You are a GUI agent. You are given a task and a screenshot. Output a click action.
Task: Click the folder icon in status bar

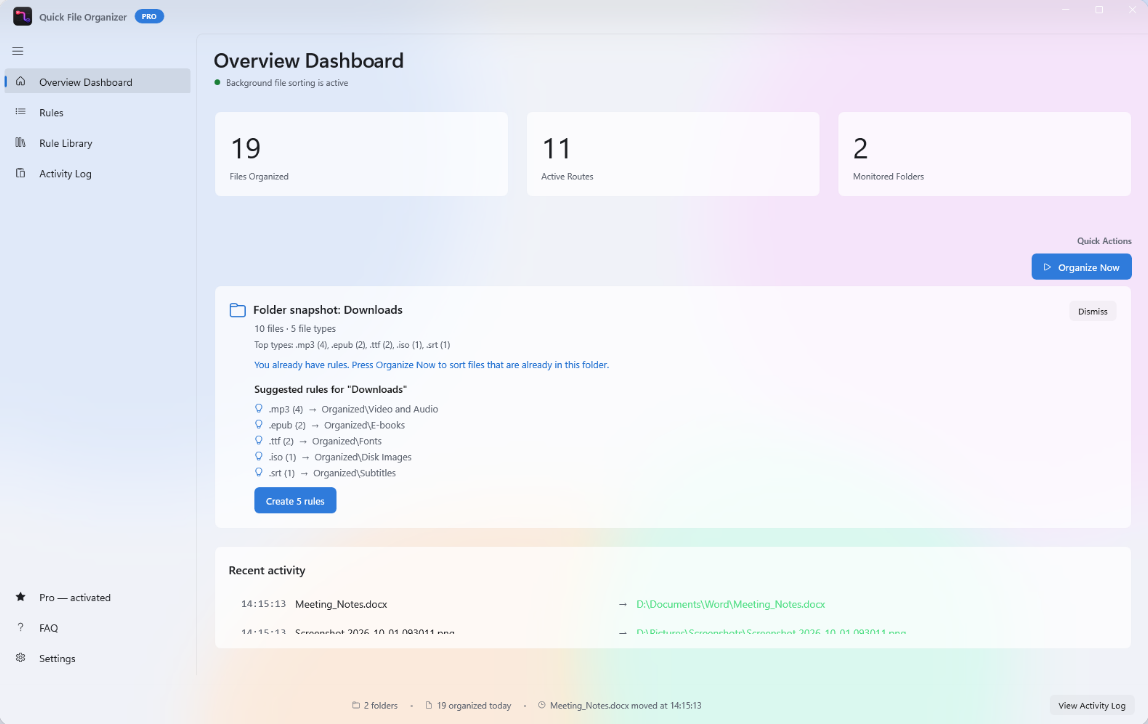(356, 705)
